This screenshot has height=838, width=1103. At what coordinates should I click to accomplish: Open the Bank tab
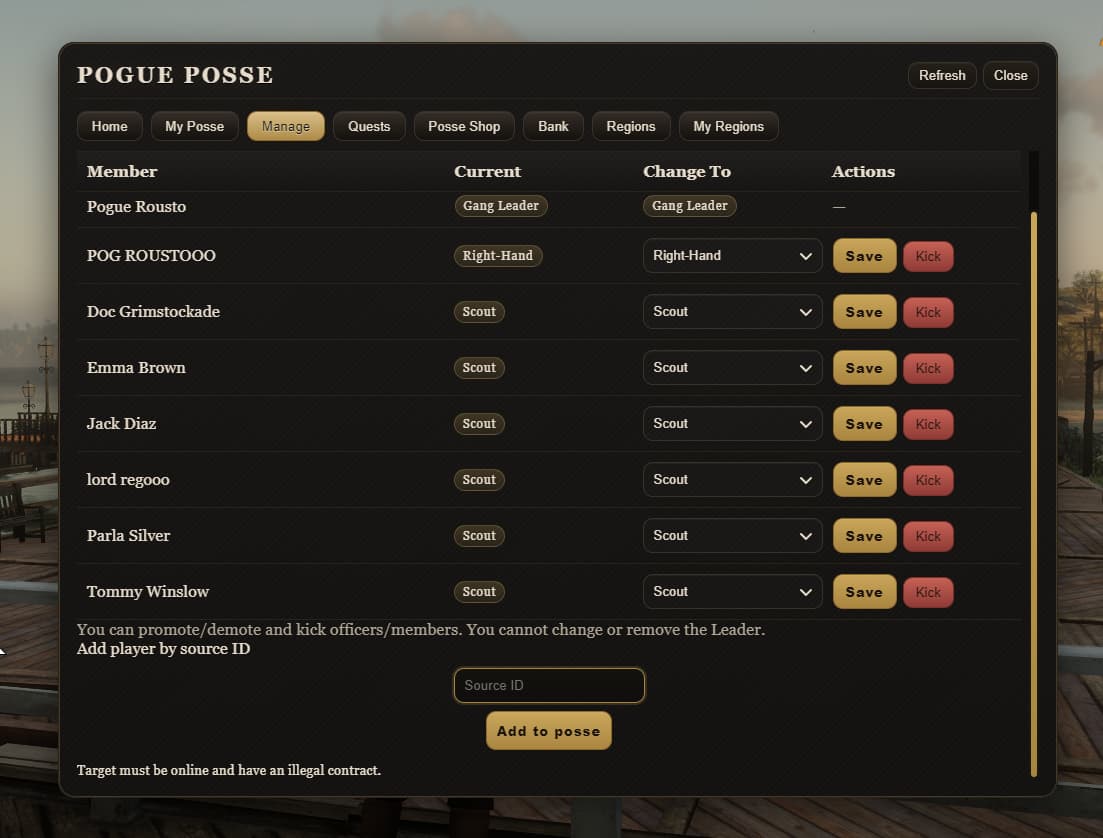click(x=553, y=126)
